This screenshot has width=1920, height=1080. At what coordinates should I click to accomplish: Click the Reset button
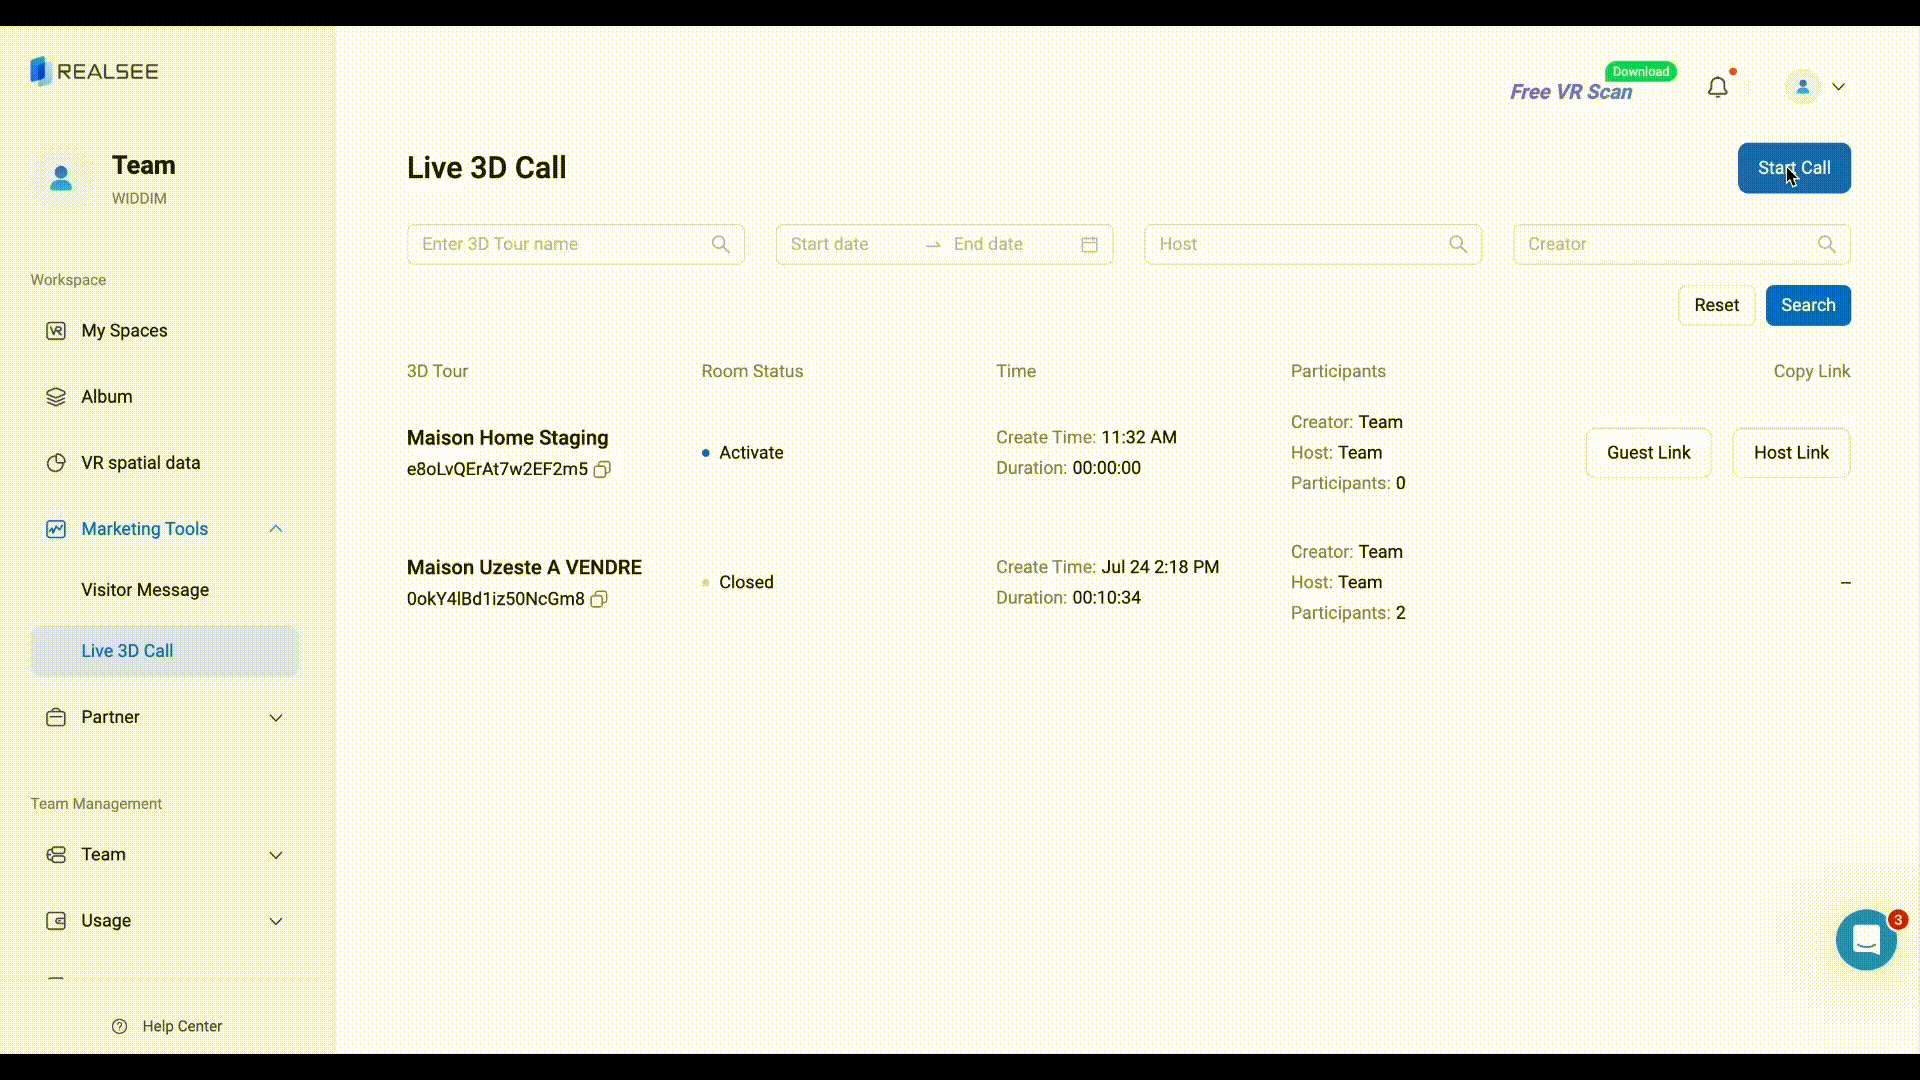1716,305
